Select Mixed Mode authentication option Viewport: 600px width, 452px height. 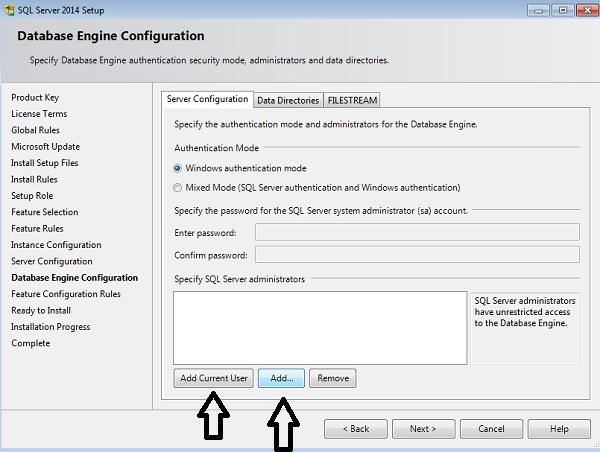point(178,187)
